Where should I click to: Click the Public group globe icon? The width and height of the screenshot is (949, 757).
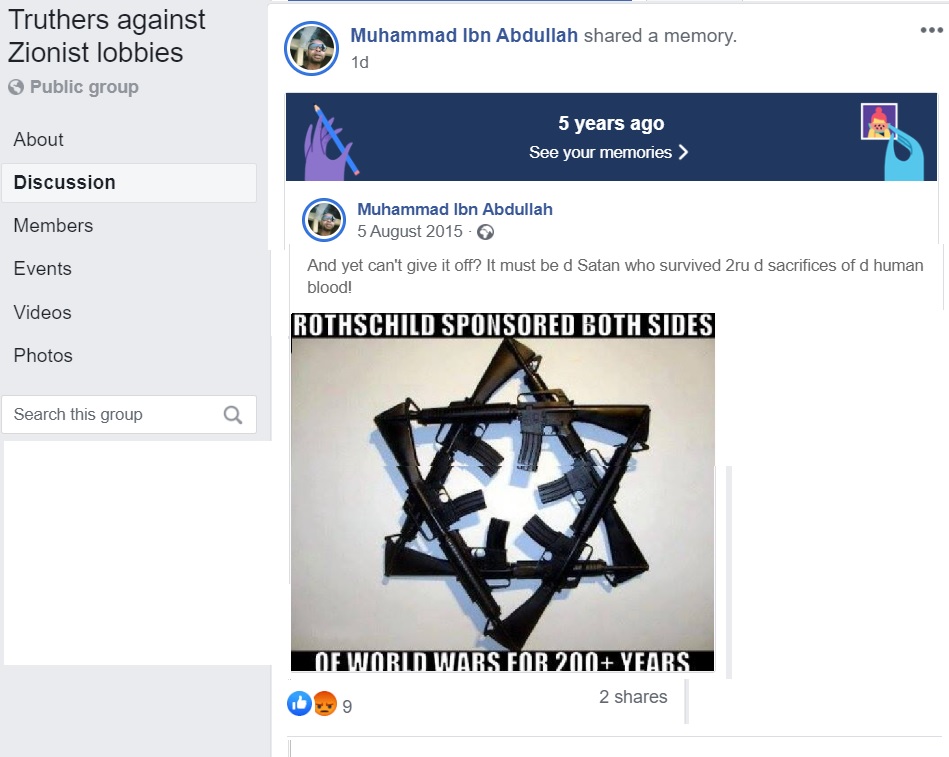16,87
